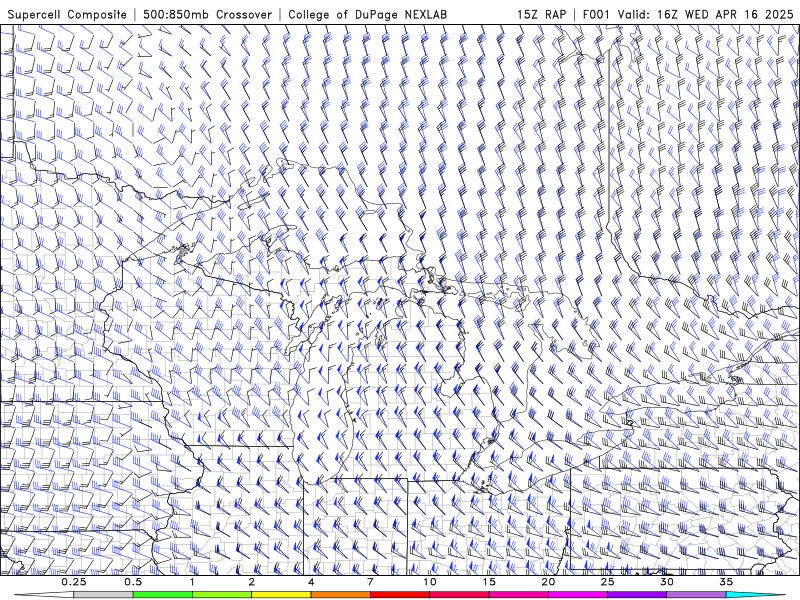The image size is (800, 600).
Task: Click the '15' legend value
Action: 489,582
